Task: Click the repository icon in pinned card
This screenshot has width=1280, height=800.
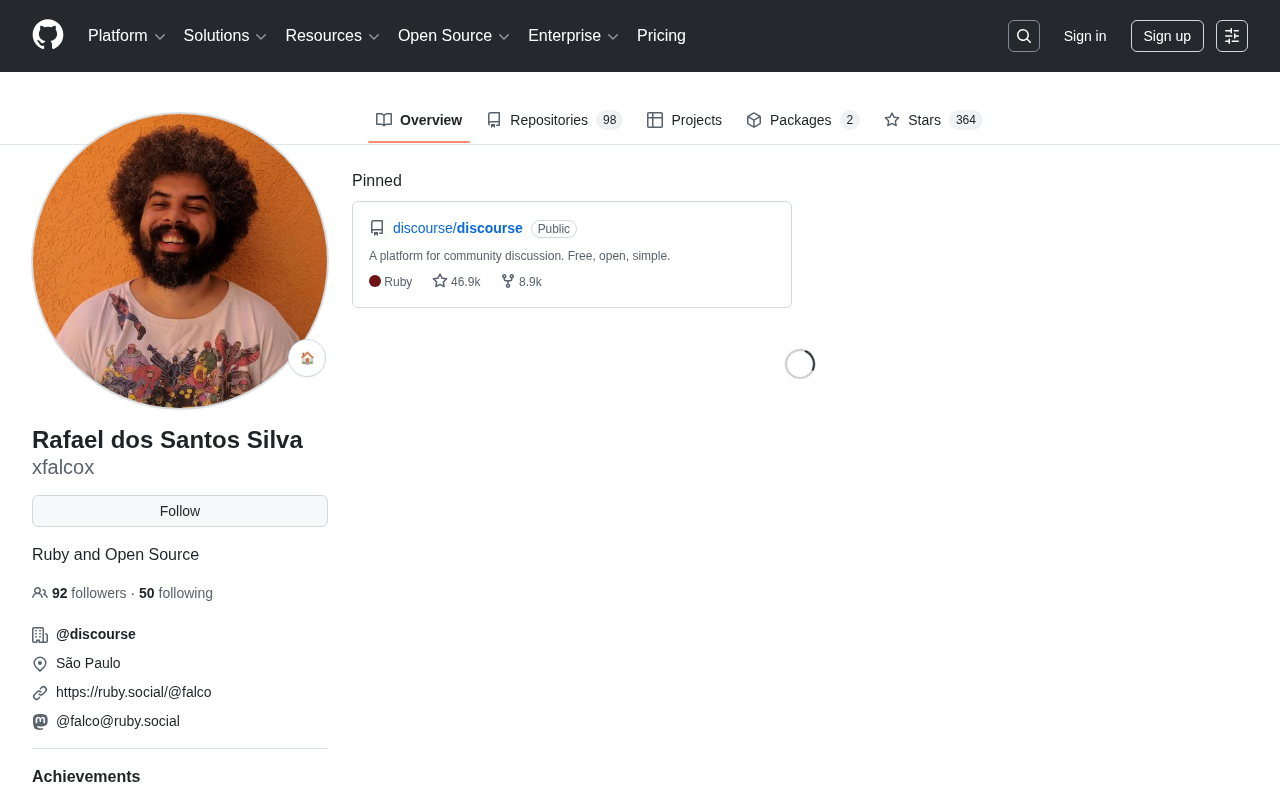Action: pos(377,228)
